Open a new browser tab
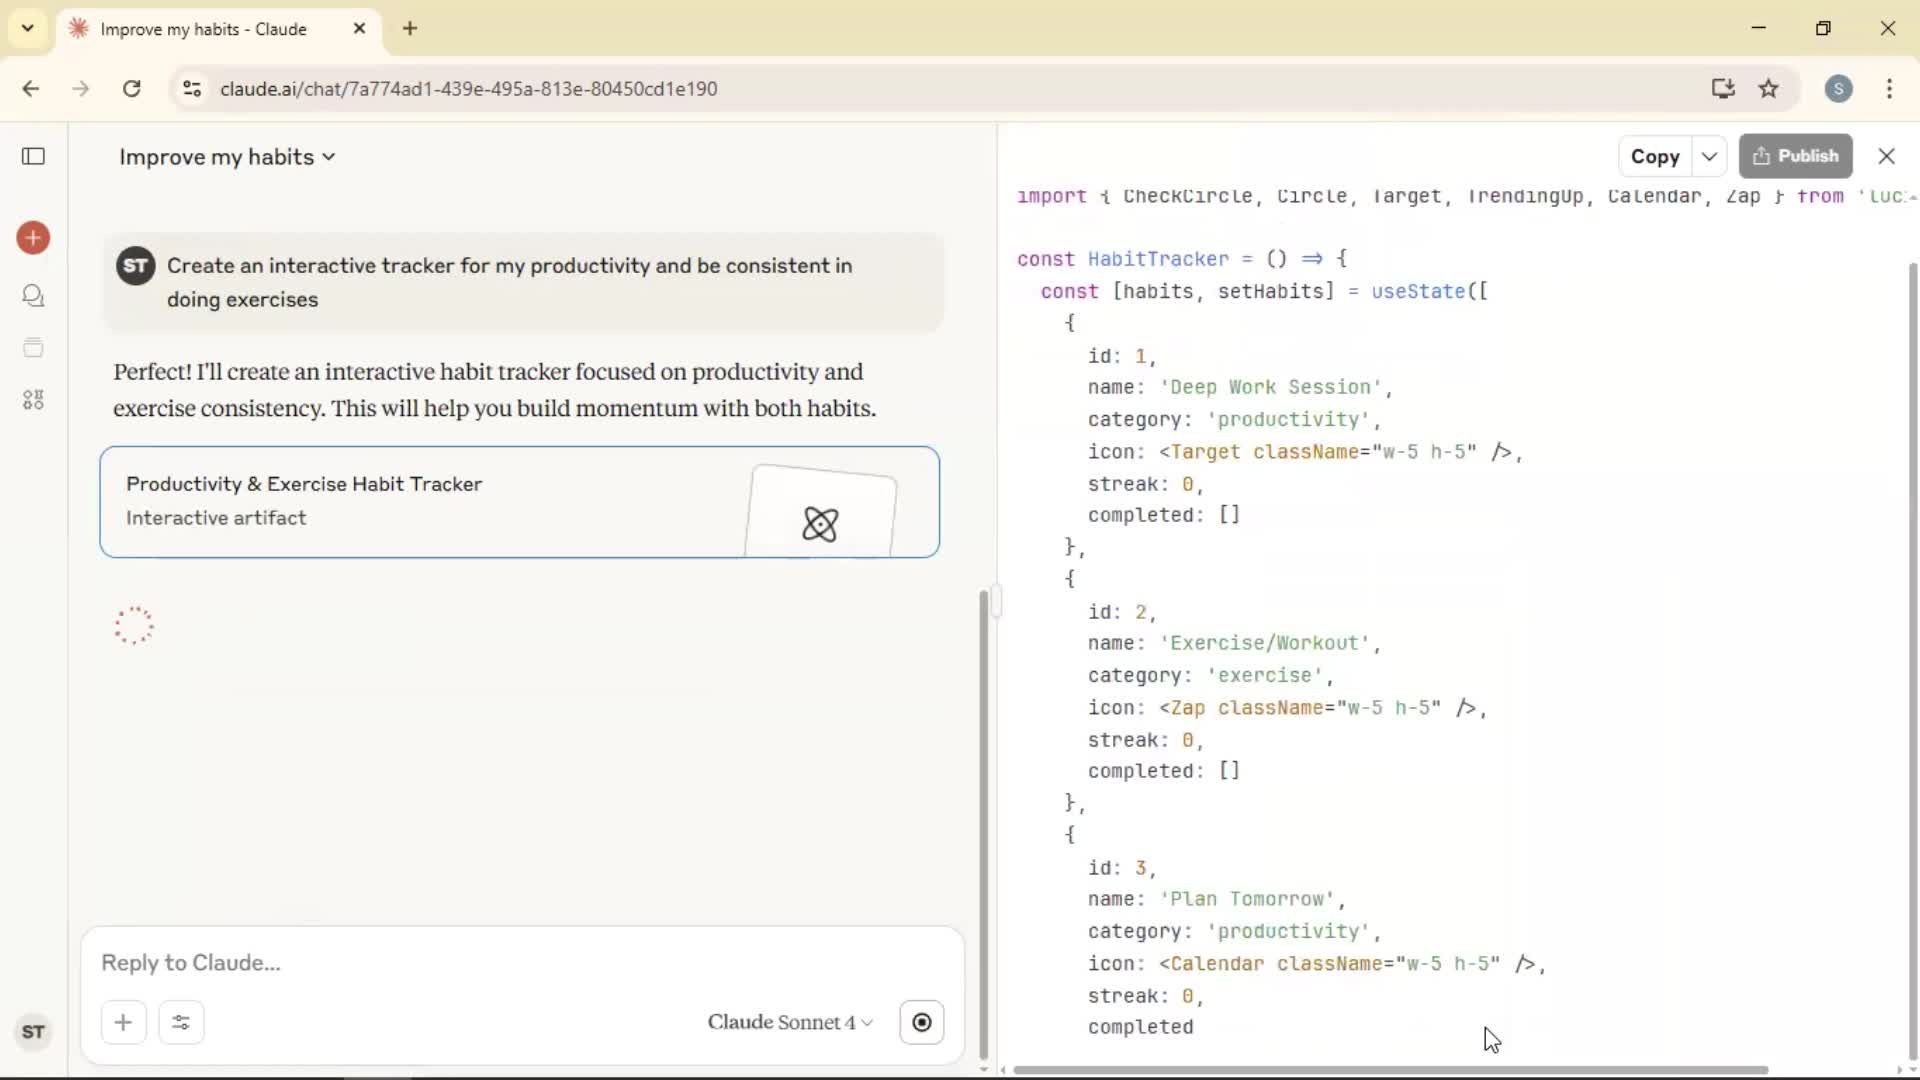This screenshot has height=1080, width=1920. 410,28
